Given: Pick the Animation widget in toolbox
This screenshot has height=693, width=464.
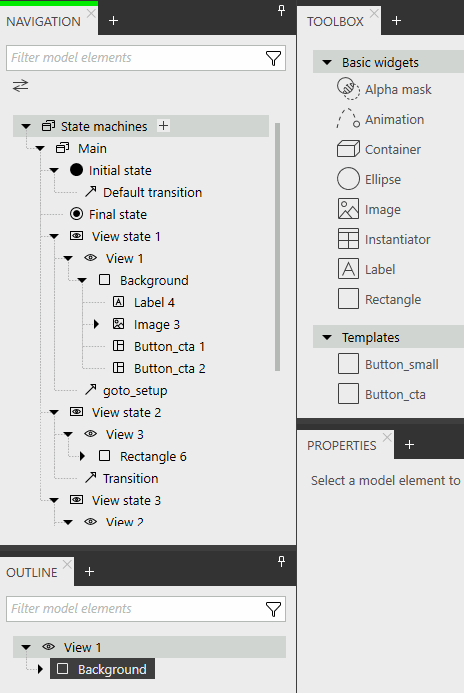Looking at the screenshot, I should pos(380,119).
